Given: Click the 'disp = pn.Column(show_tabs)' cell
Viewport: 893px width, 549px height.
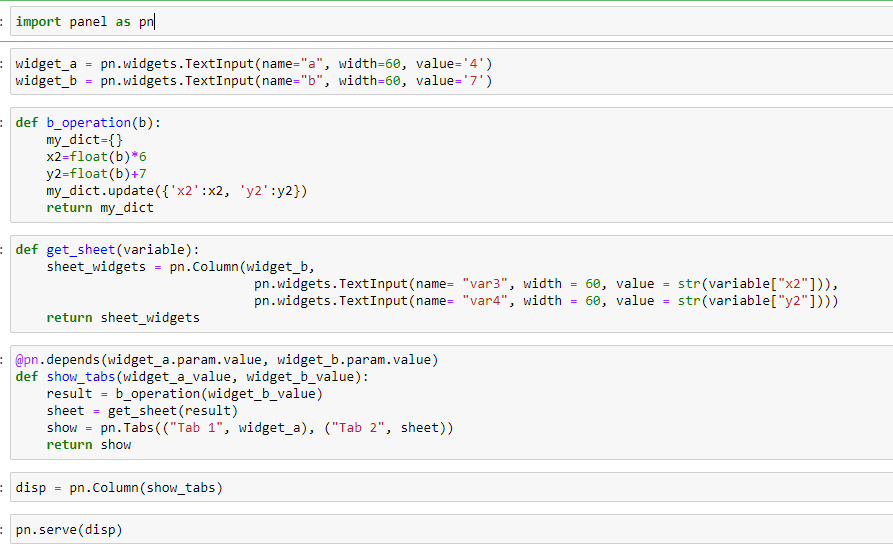Looking at the screenshot, I should point(451,487).
